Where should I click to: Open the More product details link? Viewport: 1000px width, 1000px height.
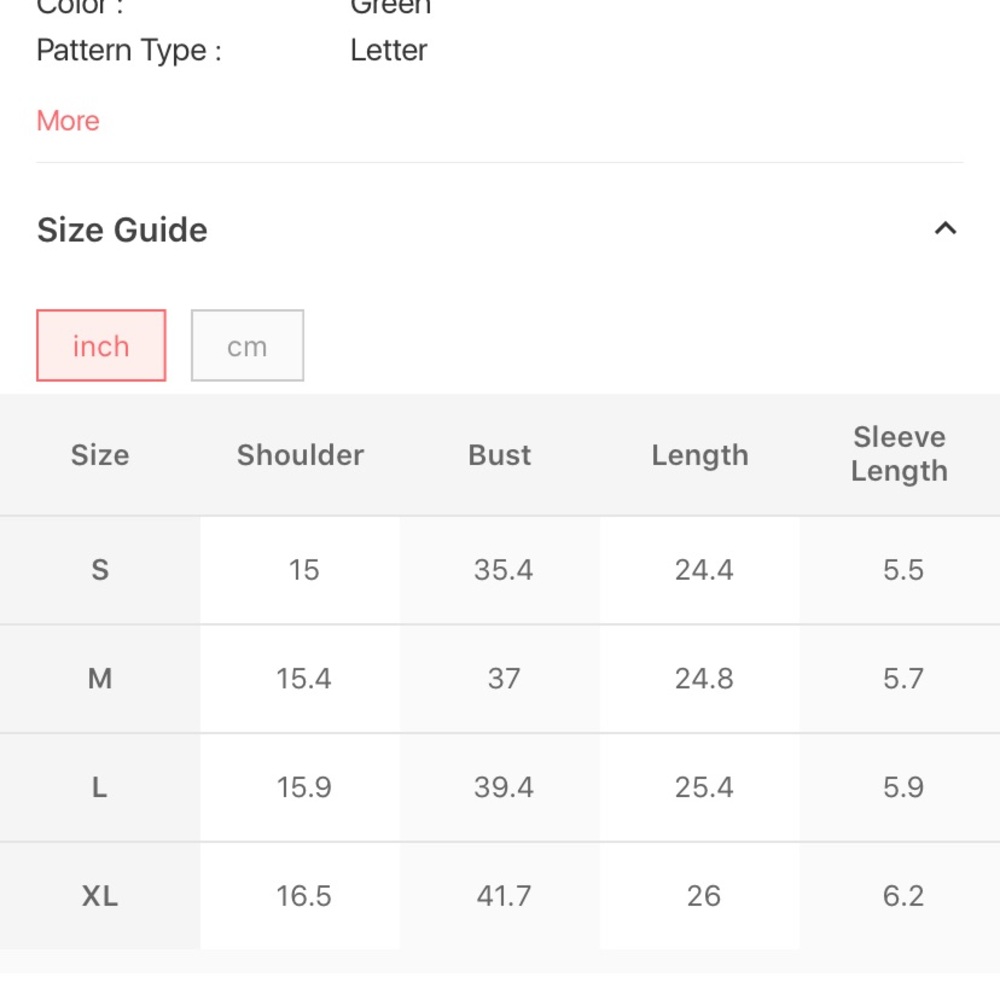coord(68,121)
